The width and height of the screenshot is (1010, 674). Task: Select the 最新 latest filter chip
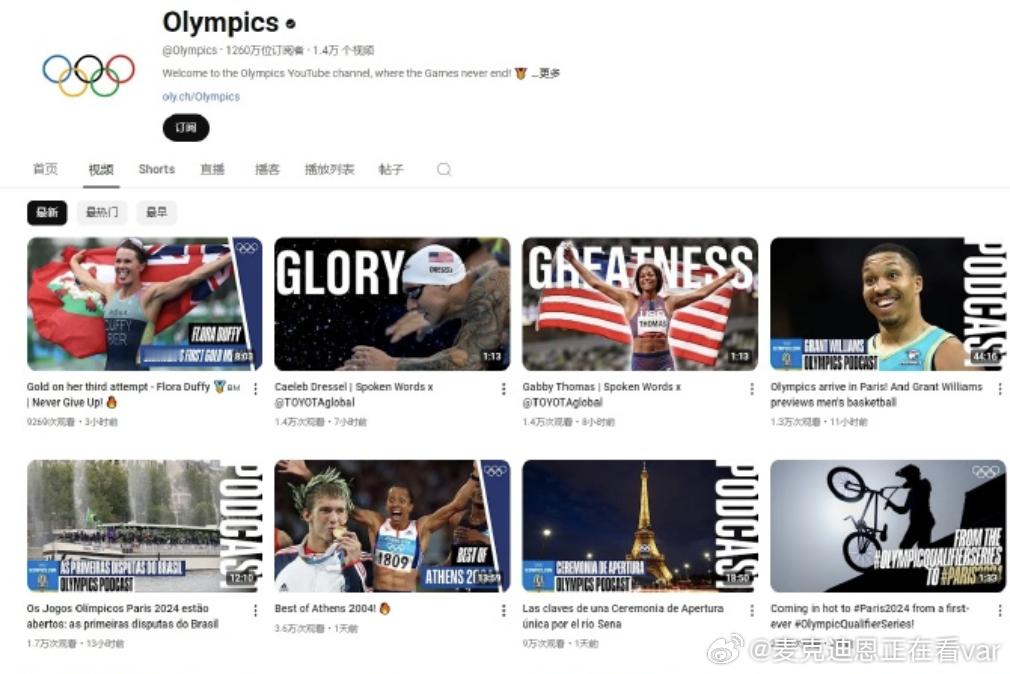(x=47, y=212)
